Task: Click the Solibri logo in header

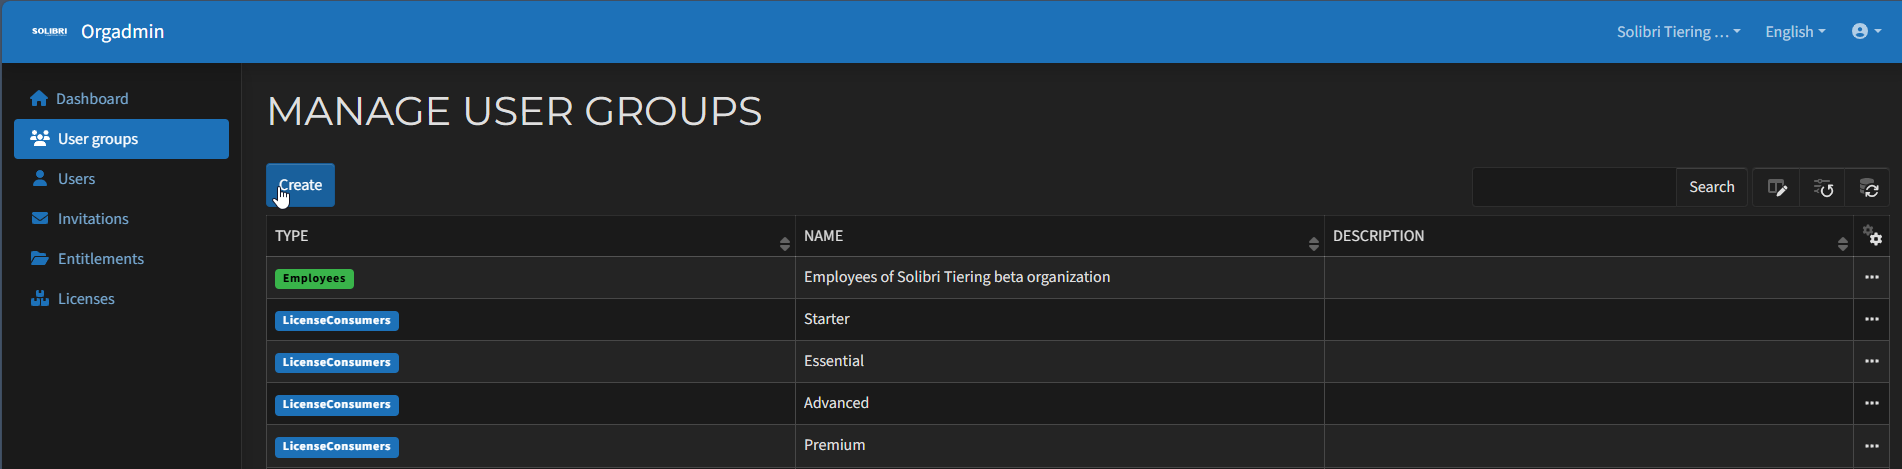Action: (49, 32)
